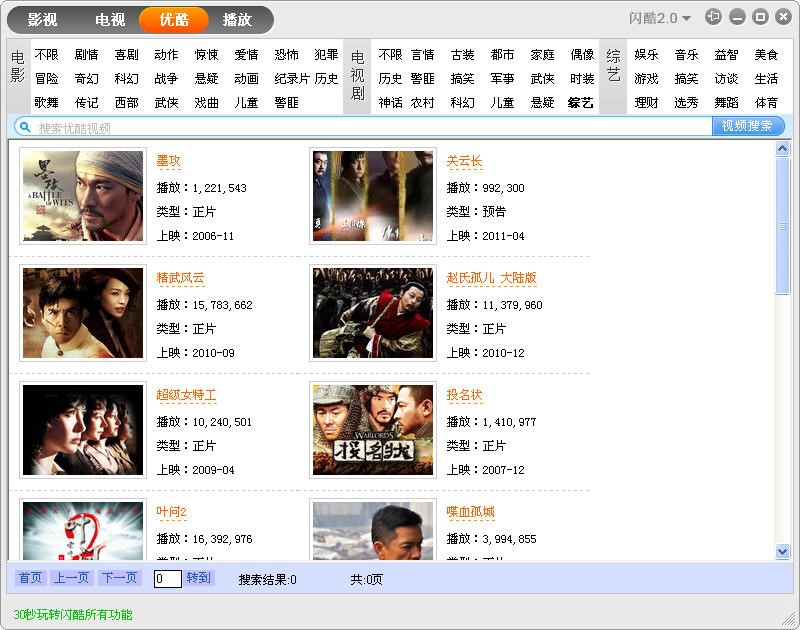Select the 偶像 TV drama genre

(x=582, y=55)
